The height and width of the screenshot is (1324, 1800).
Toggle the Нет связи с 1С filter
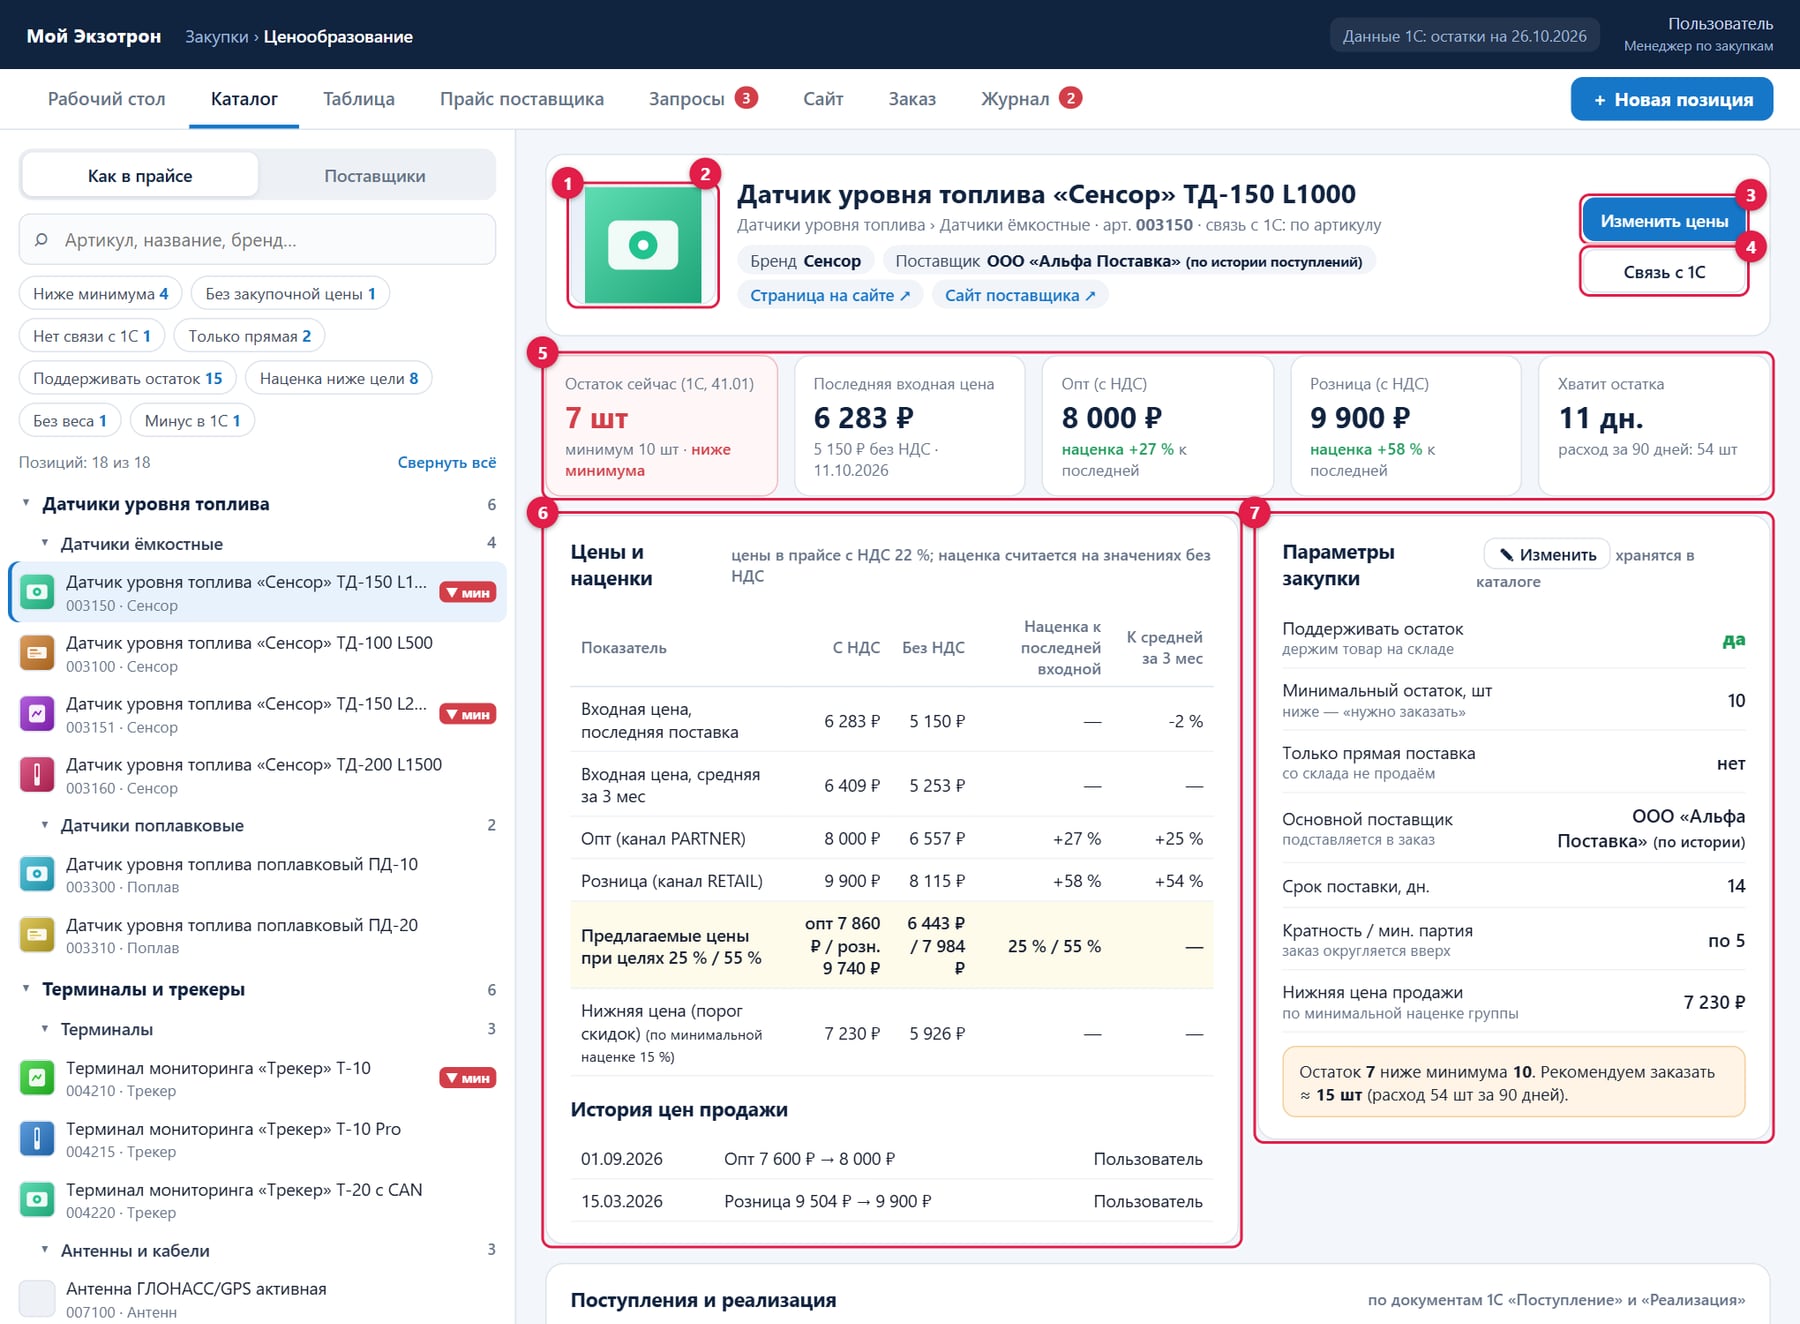pos(91,336)
